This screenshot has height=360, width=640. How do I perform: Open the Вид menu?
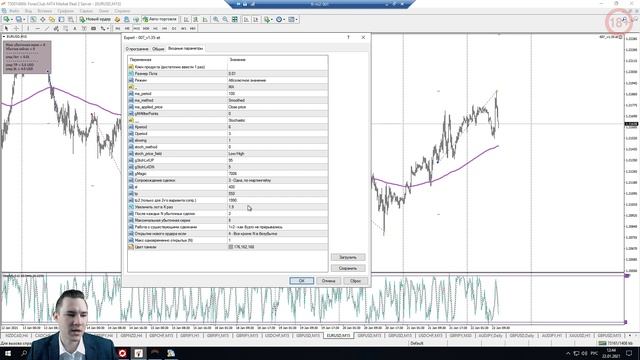29,11
